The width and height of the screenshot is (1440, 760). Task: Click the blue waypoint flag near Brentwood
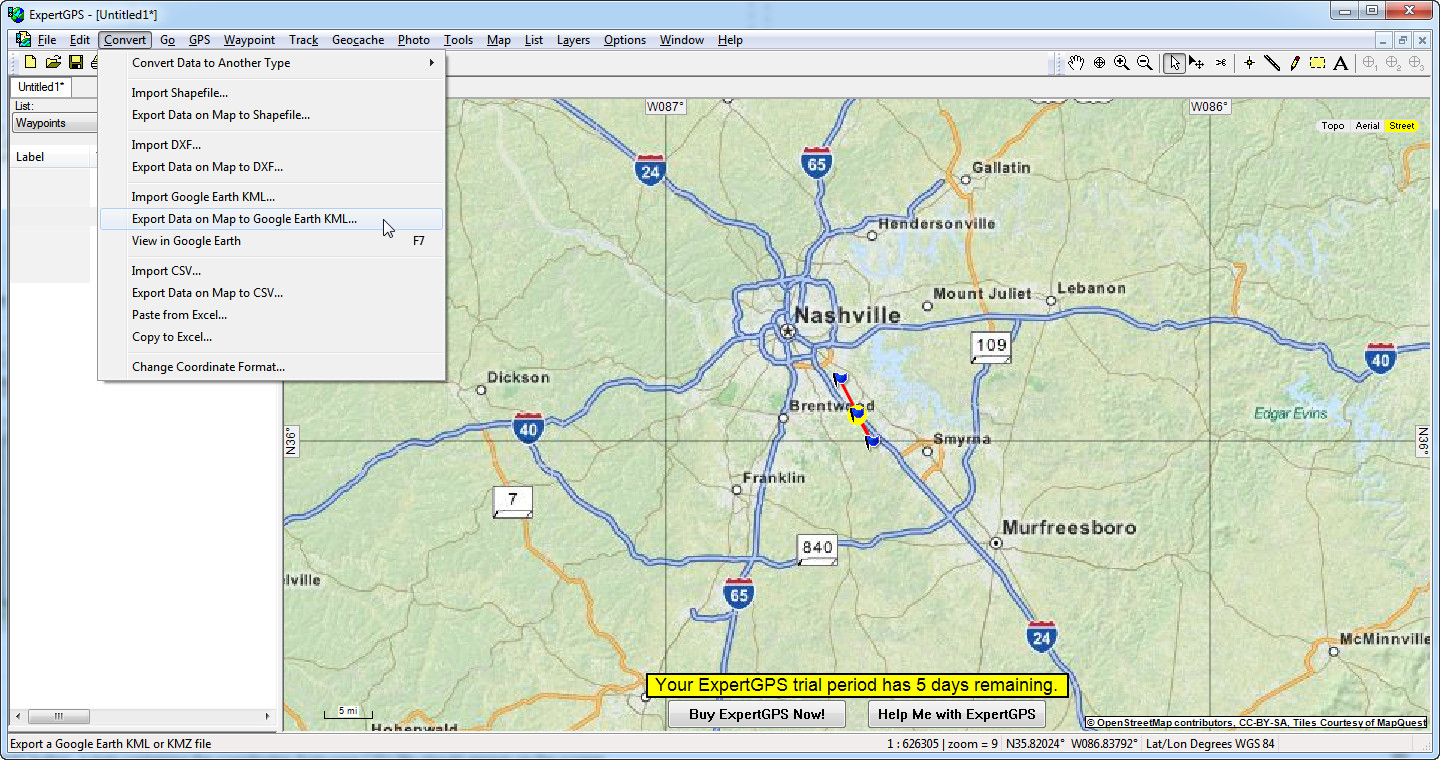(x=840, y=378)
